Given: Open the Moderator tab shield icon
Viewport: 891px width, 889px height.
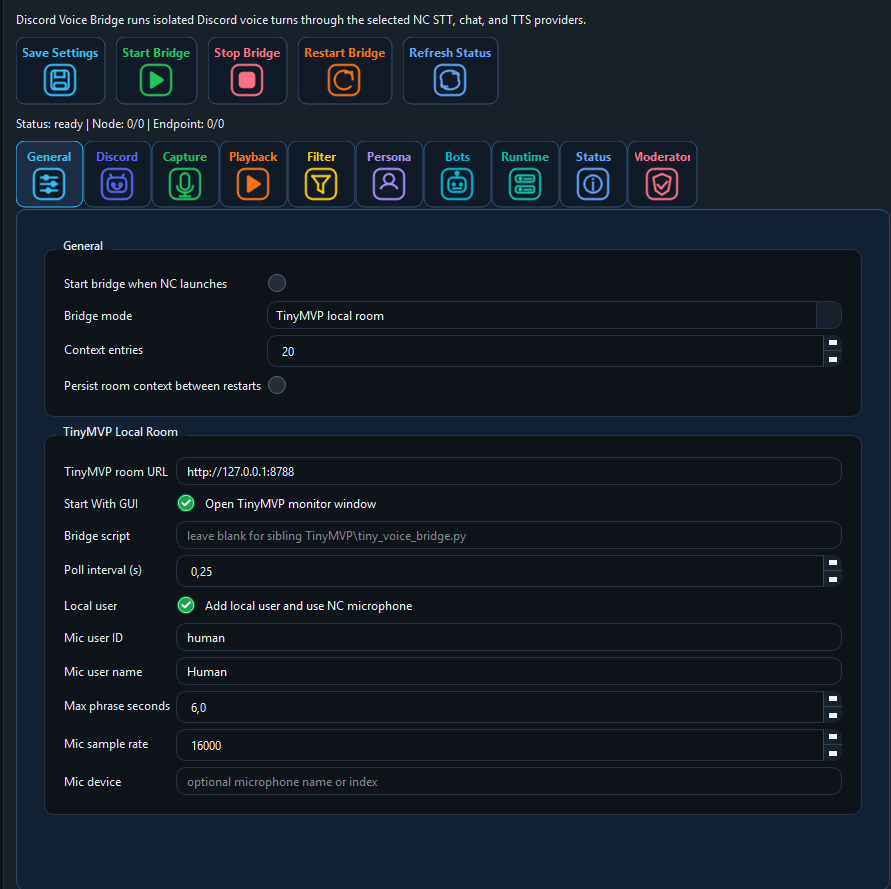Looking at the screenshot, I should 662,184.
